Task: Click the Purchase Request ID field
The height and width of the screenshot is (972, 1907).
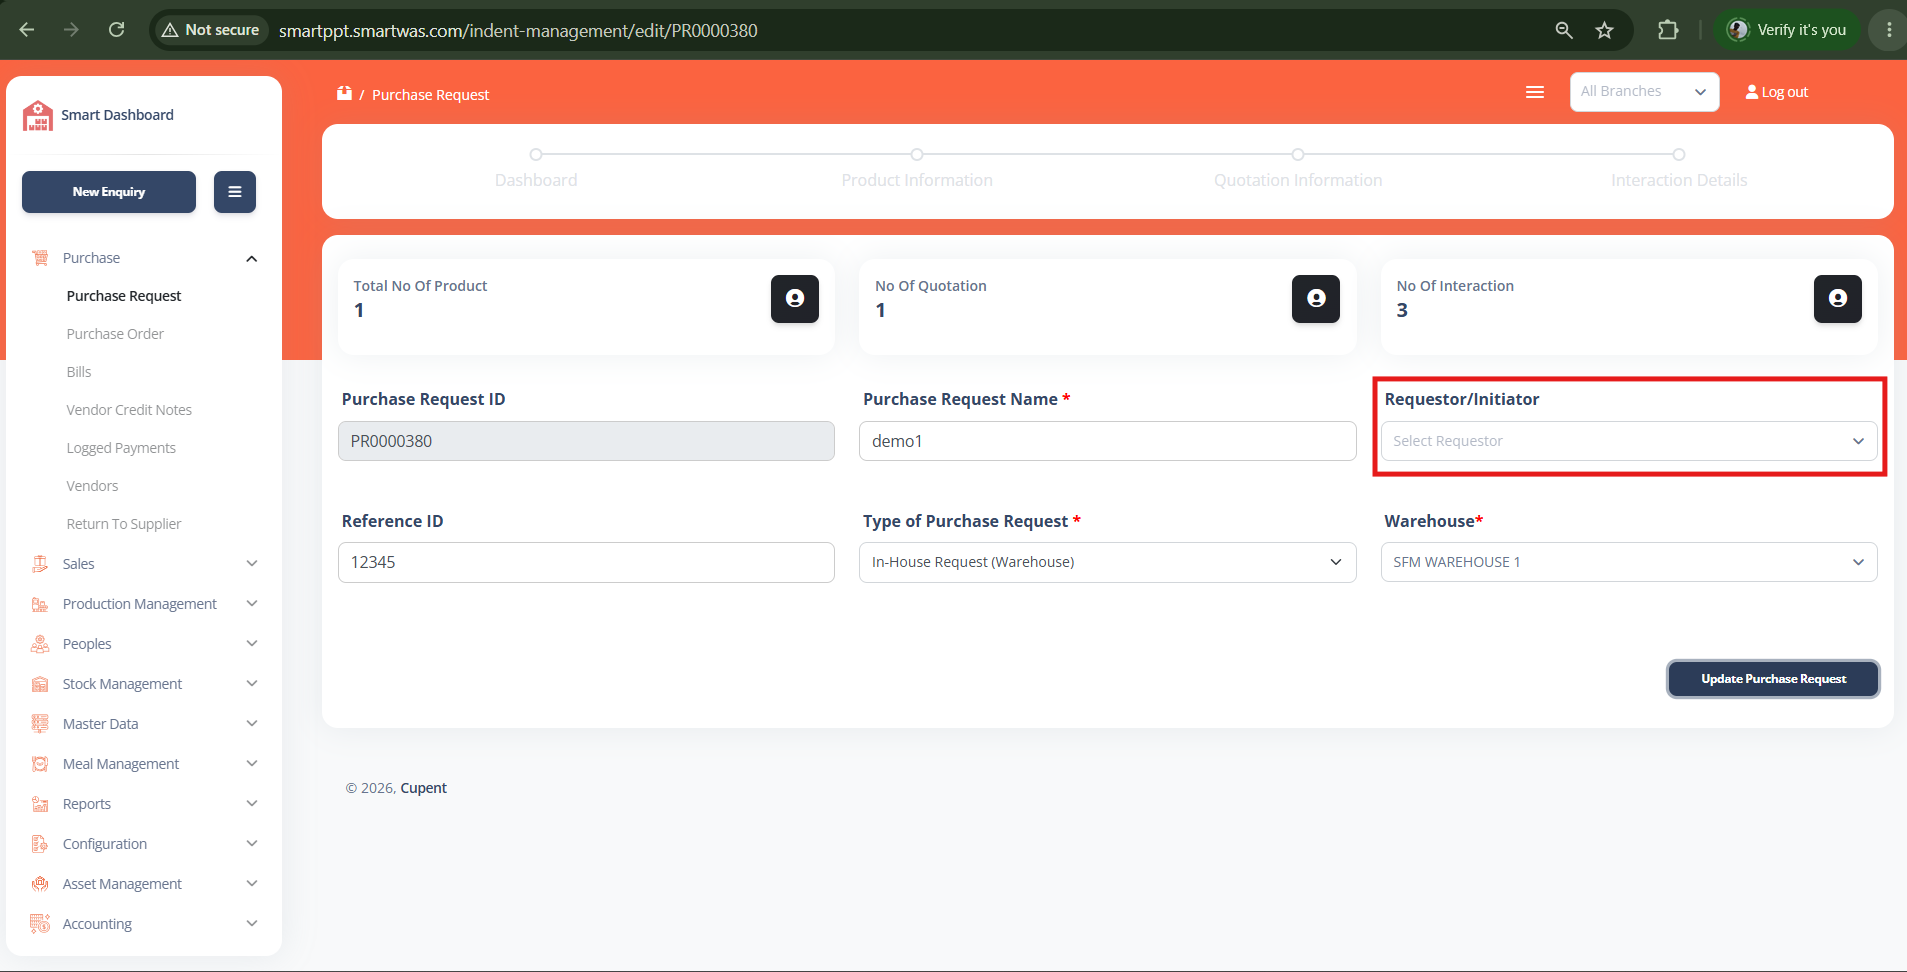Action: [x=586, y=441]
